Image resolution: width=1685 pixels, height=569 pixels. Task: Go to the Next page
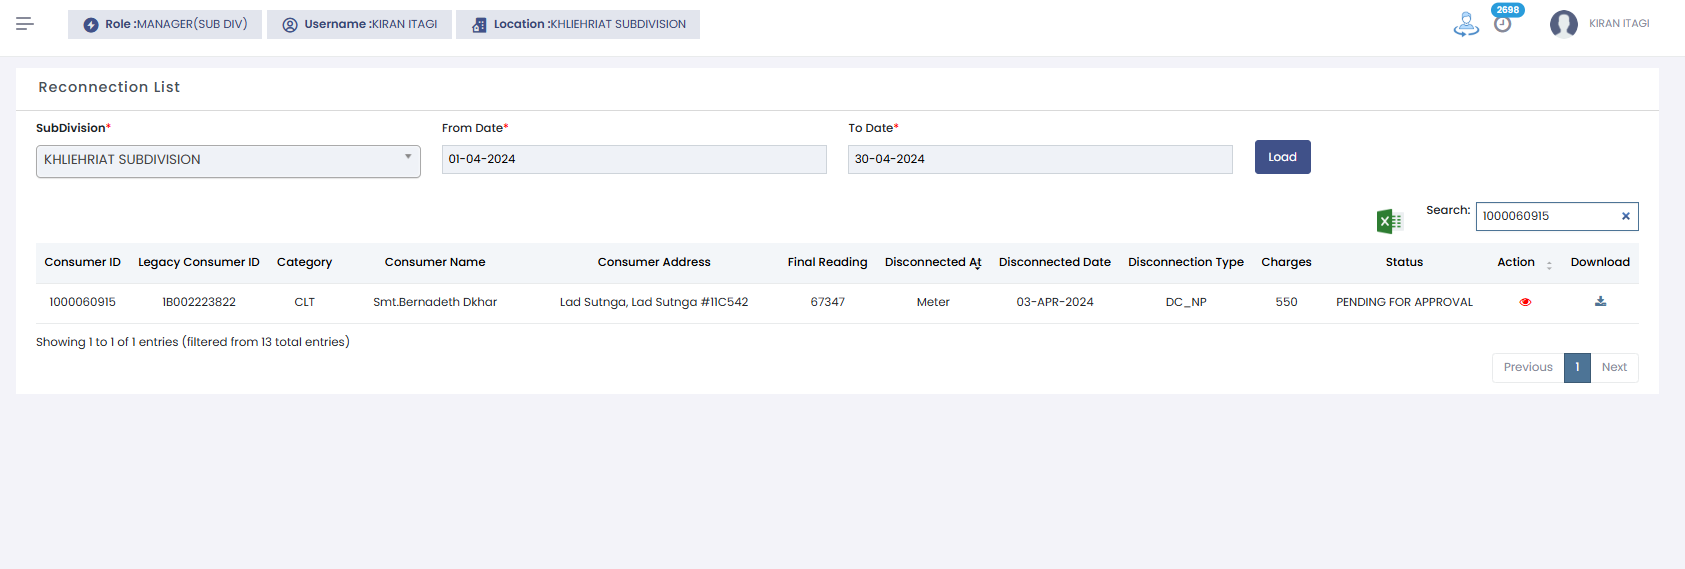pos(1614,367)
